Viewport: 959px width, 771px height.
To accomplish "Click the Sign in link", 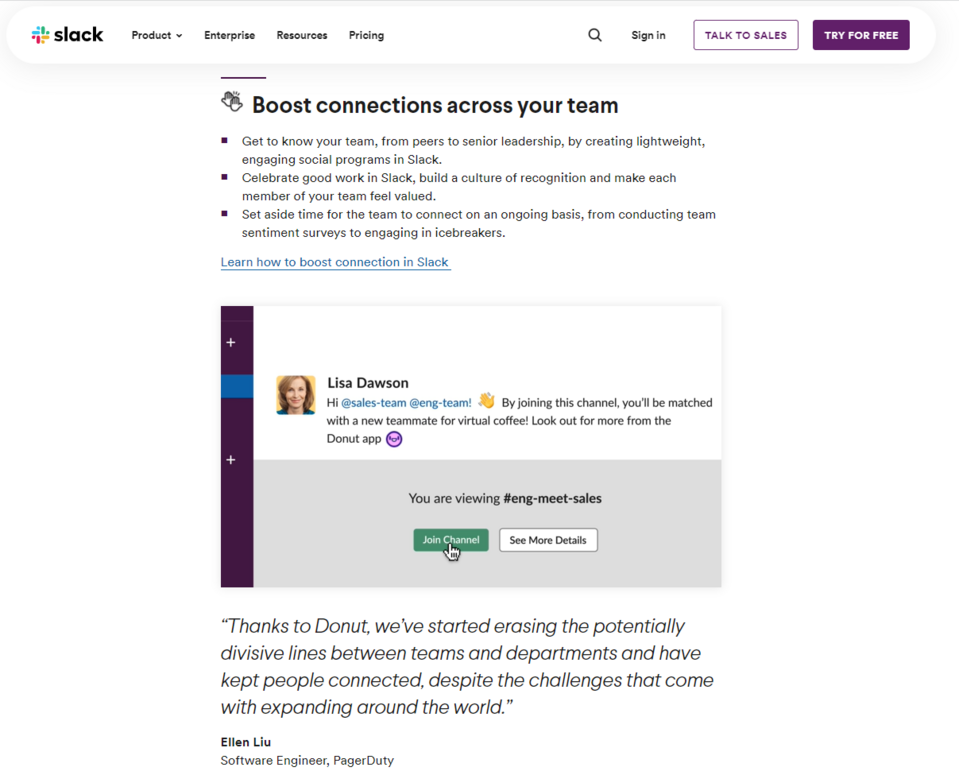I will [648, 35].
